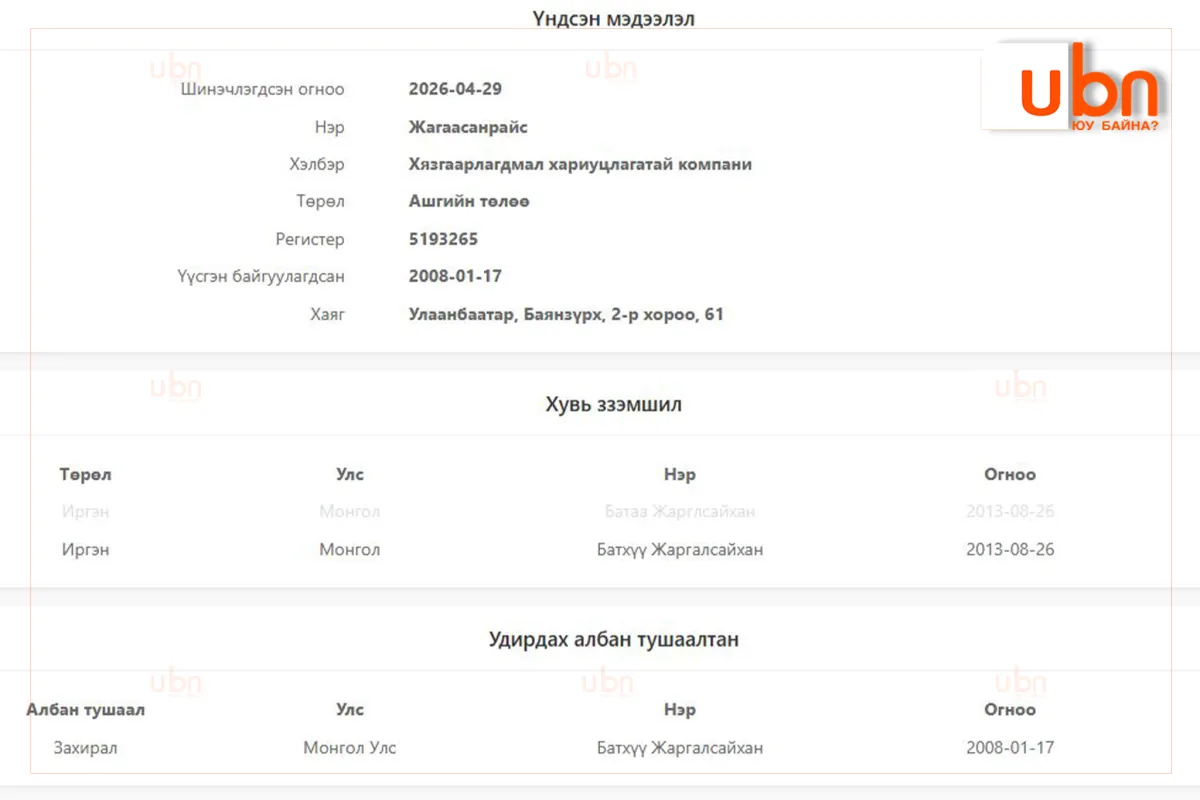Click the Төрөл column header in the shareholders table
The height and width of the screenshot is (800, 1200).
click(x=85, y=474)
